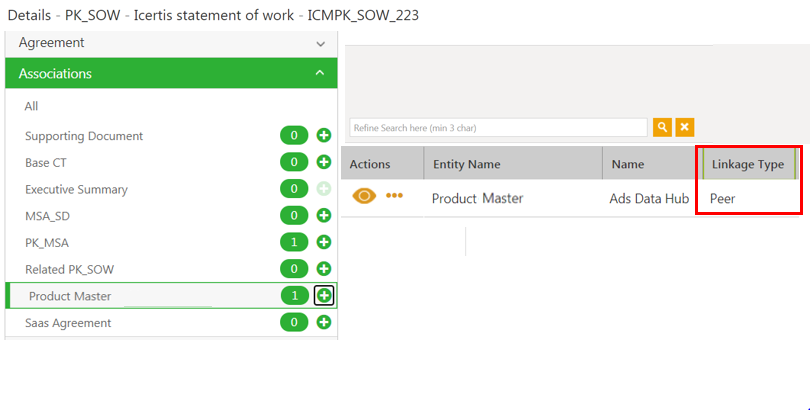The image size is (810, 410).
Task: Add a PK_MSA association
Action: [324, 242]
